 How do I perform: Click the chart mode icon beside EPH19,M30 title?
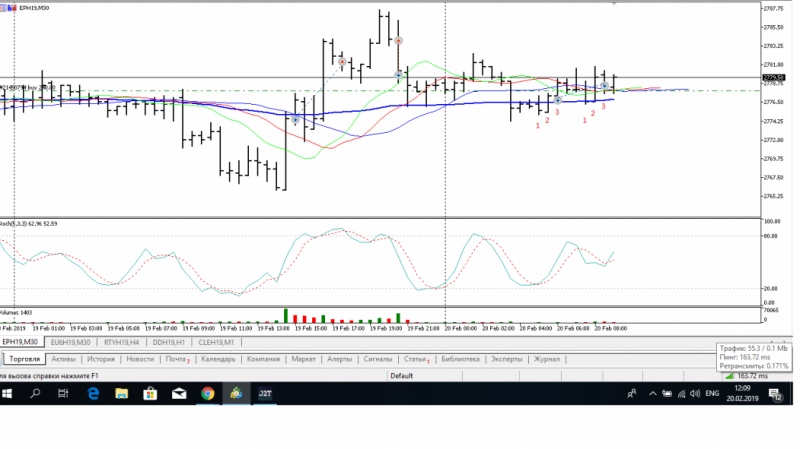[10, 8]
